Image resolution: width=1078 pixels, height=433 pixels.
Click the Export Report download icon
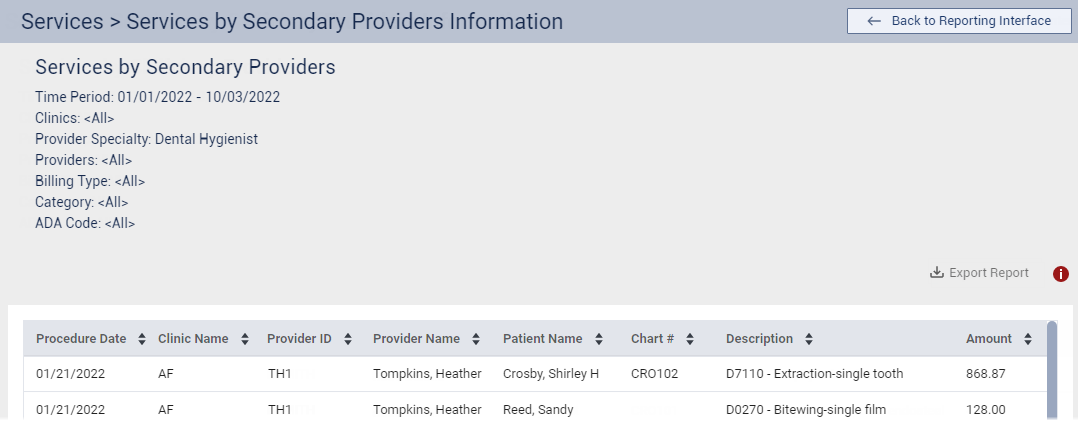tap(937, 273)
